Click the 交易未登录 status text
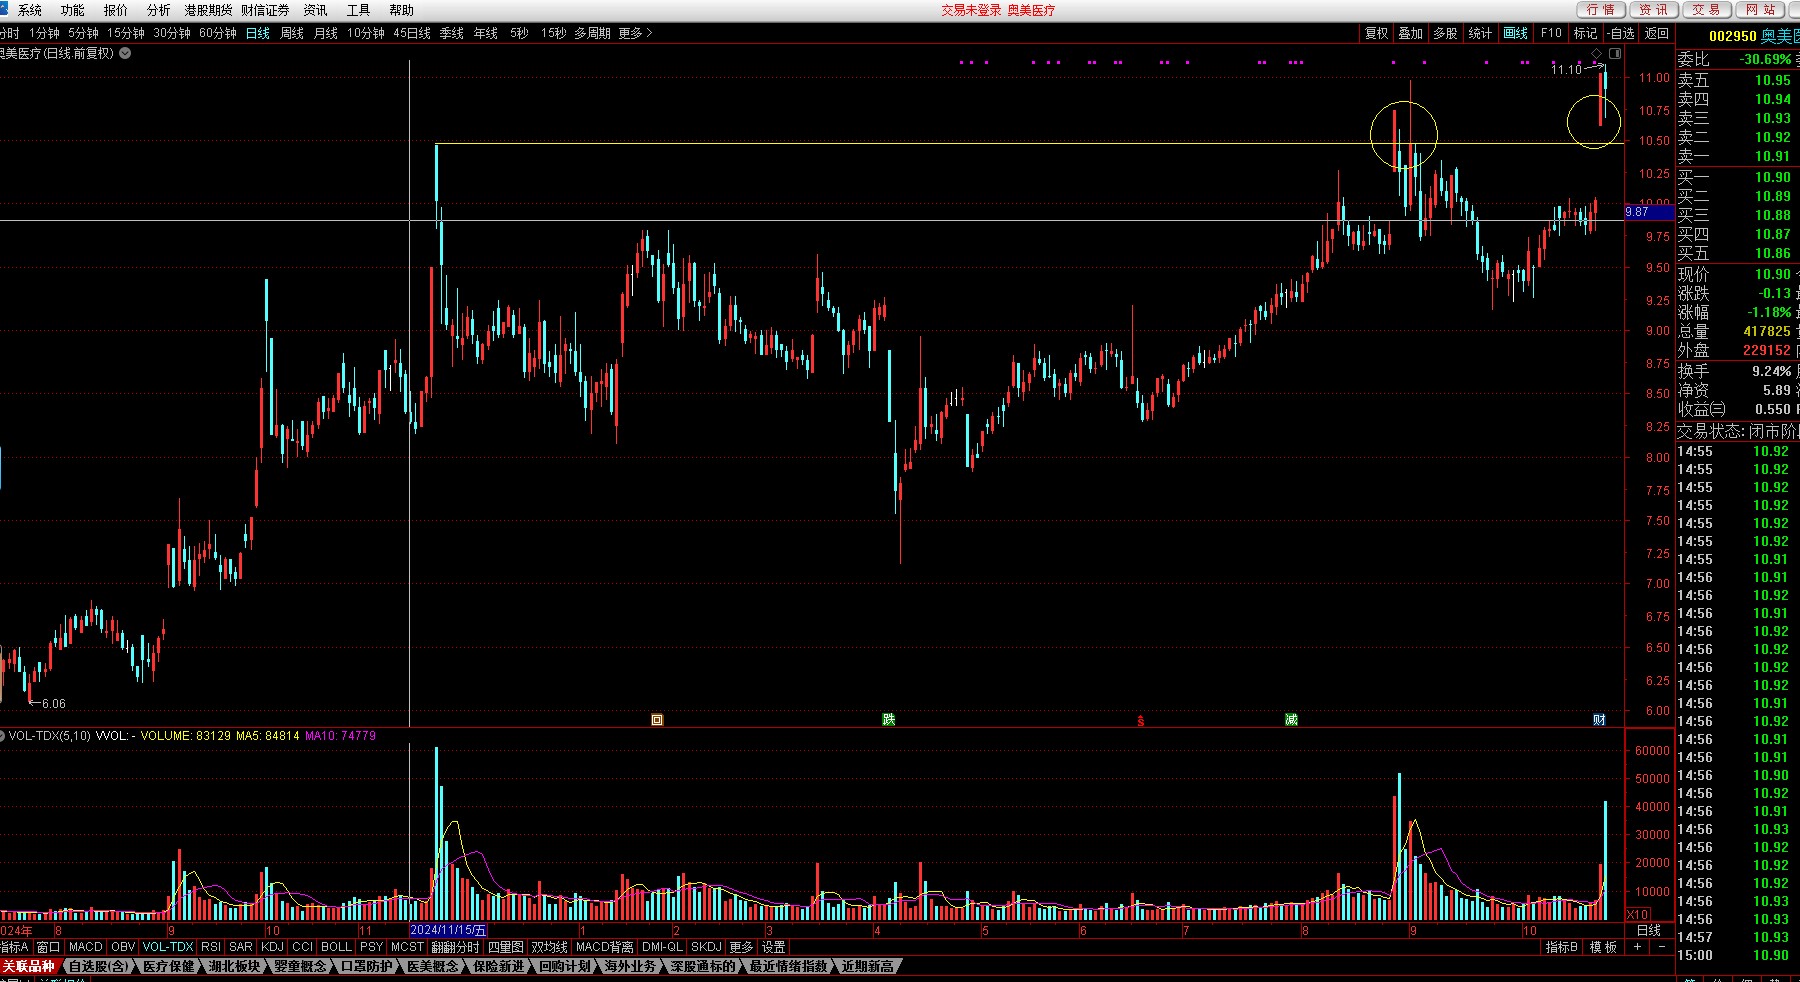Image resolution: width=1800 pixels, height=982 pixels. pyautogui.click(x=971, y=10)
